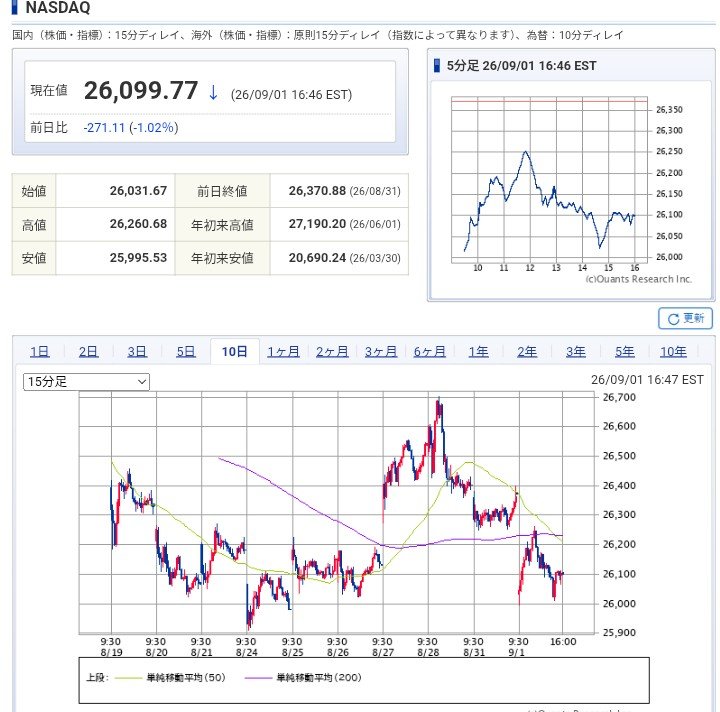Click the 更新 refresh button
720x712 pixels.
point(685,318)
